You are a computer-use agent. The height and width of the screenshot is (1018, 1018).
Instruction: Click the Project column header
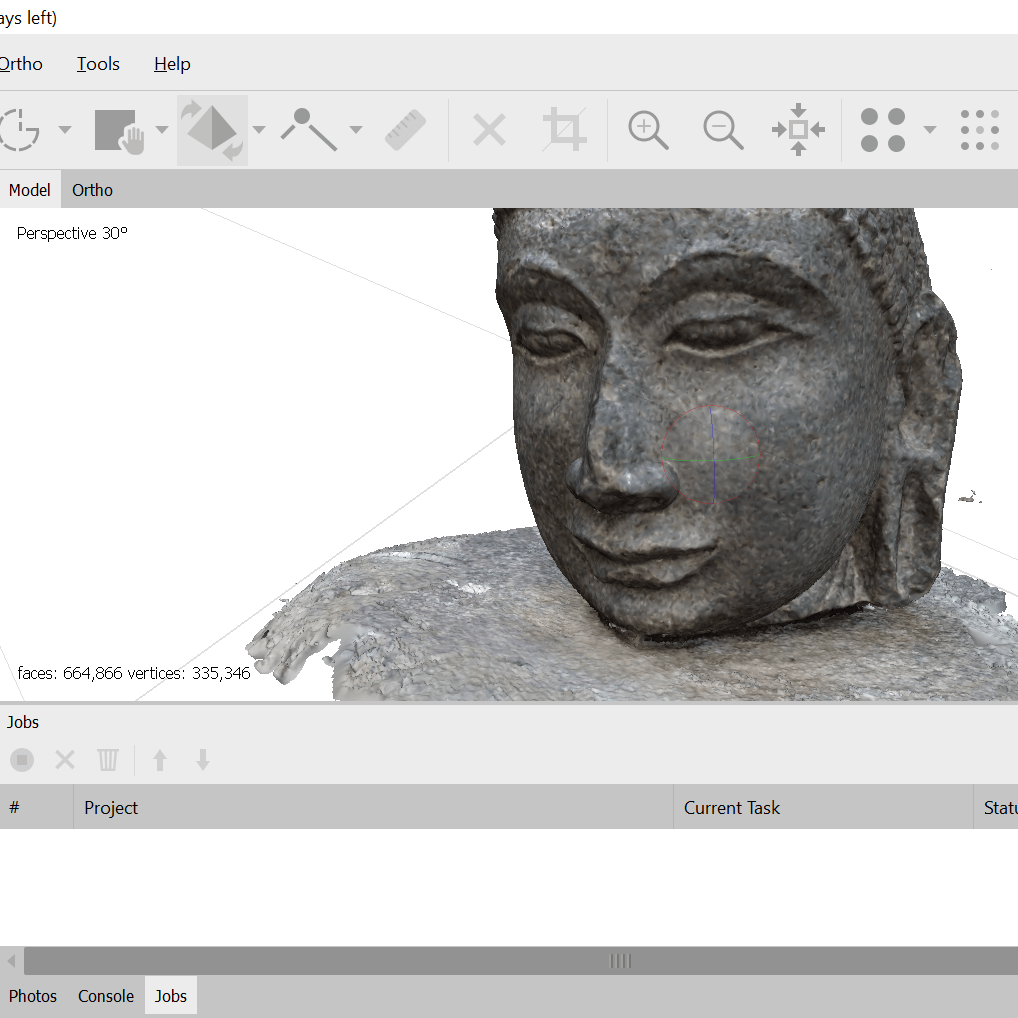(x=373, y=807)
